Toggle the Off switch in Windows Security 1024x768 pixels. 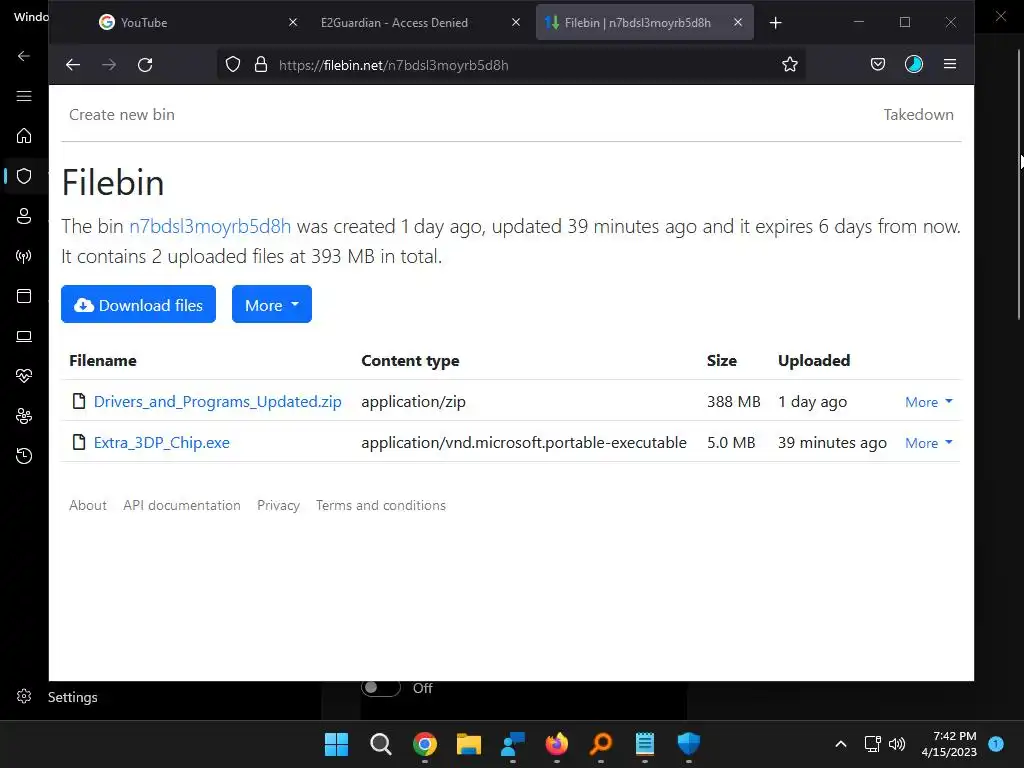tap(381, 688)
